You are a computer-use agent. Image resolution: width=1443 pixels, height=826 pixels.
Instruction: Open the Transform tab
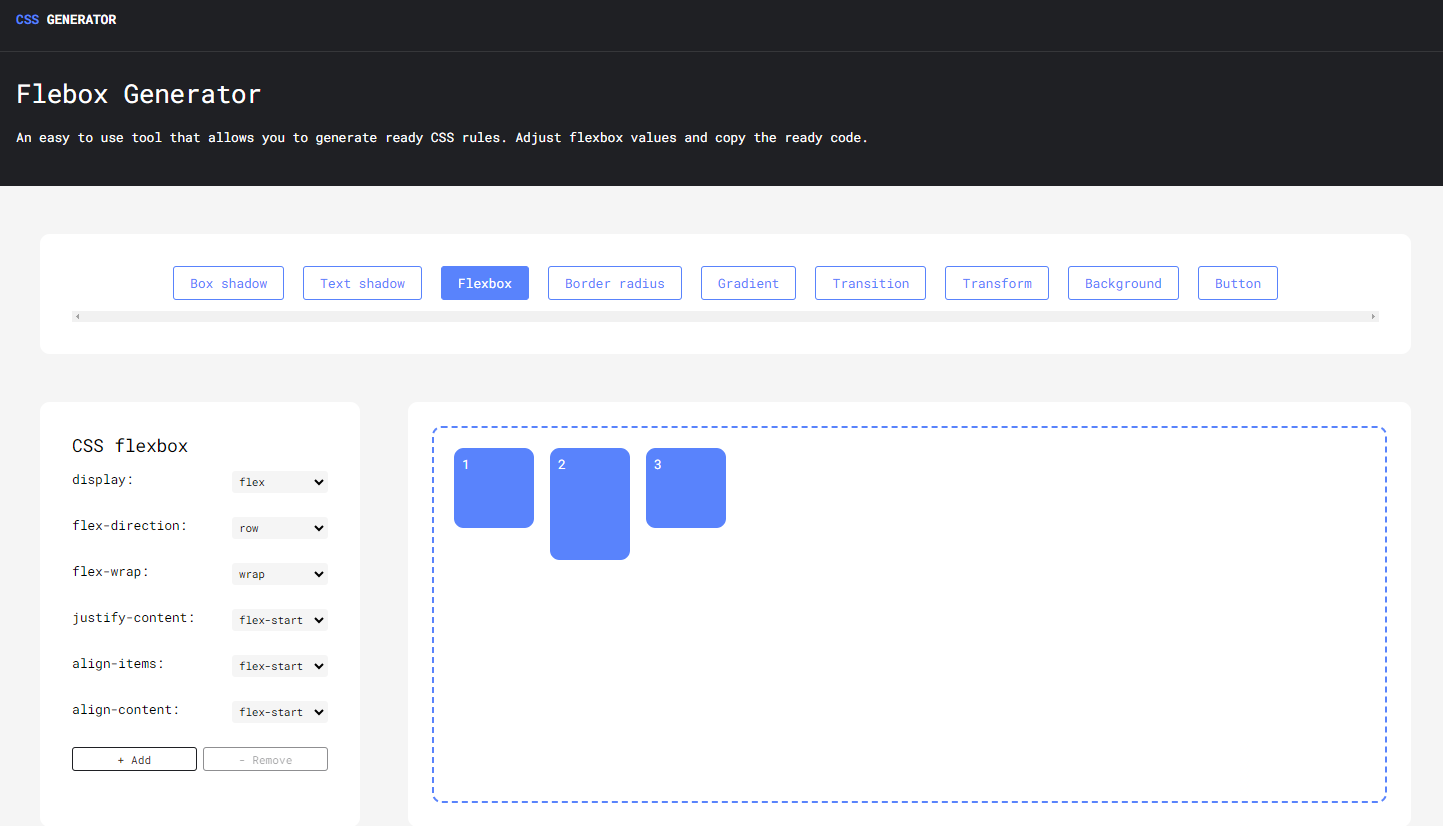tap(996, 283)
